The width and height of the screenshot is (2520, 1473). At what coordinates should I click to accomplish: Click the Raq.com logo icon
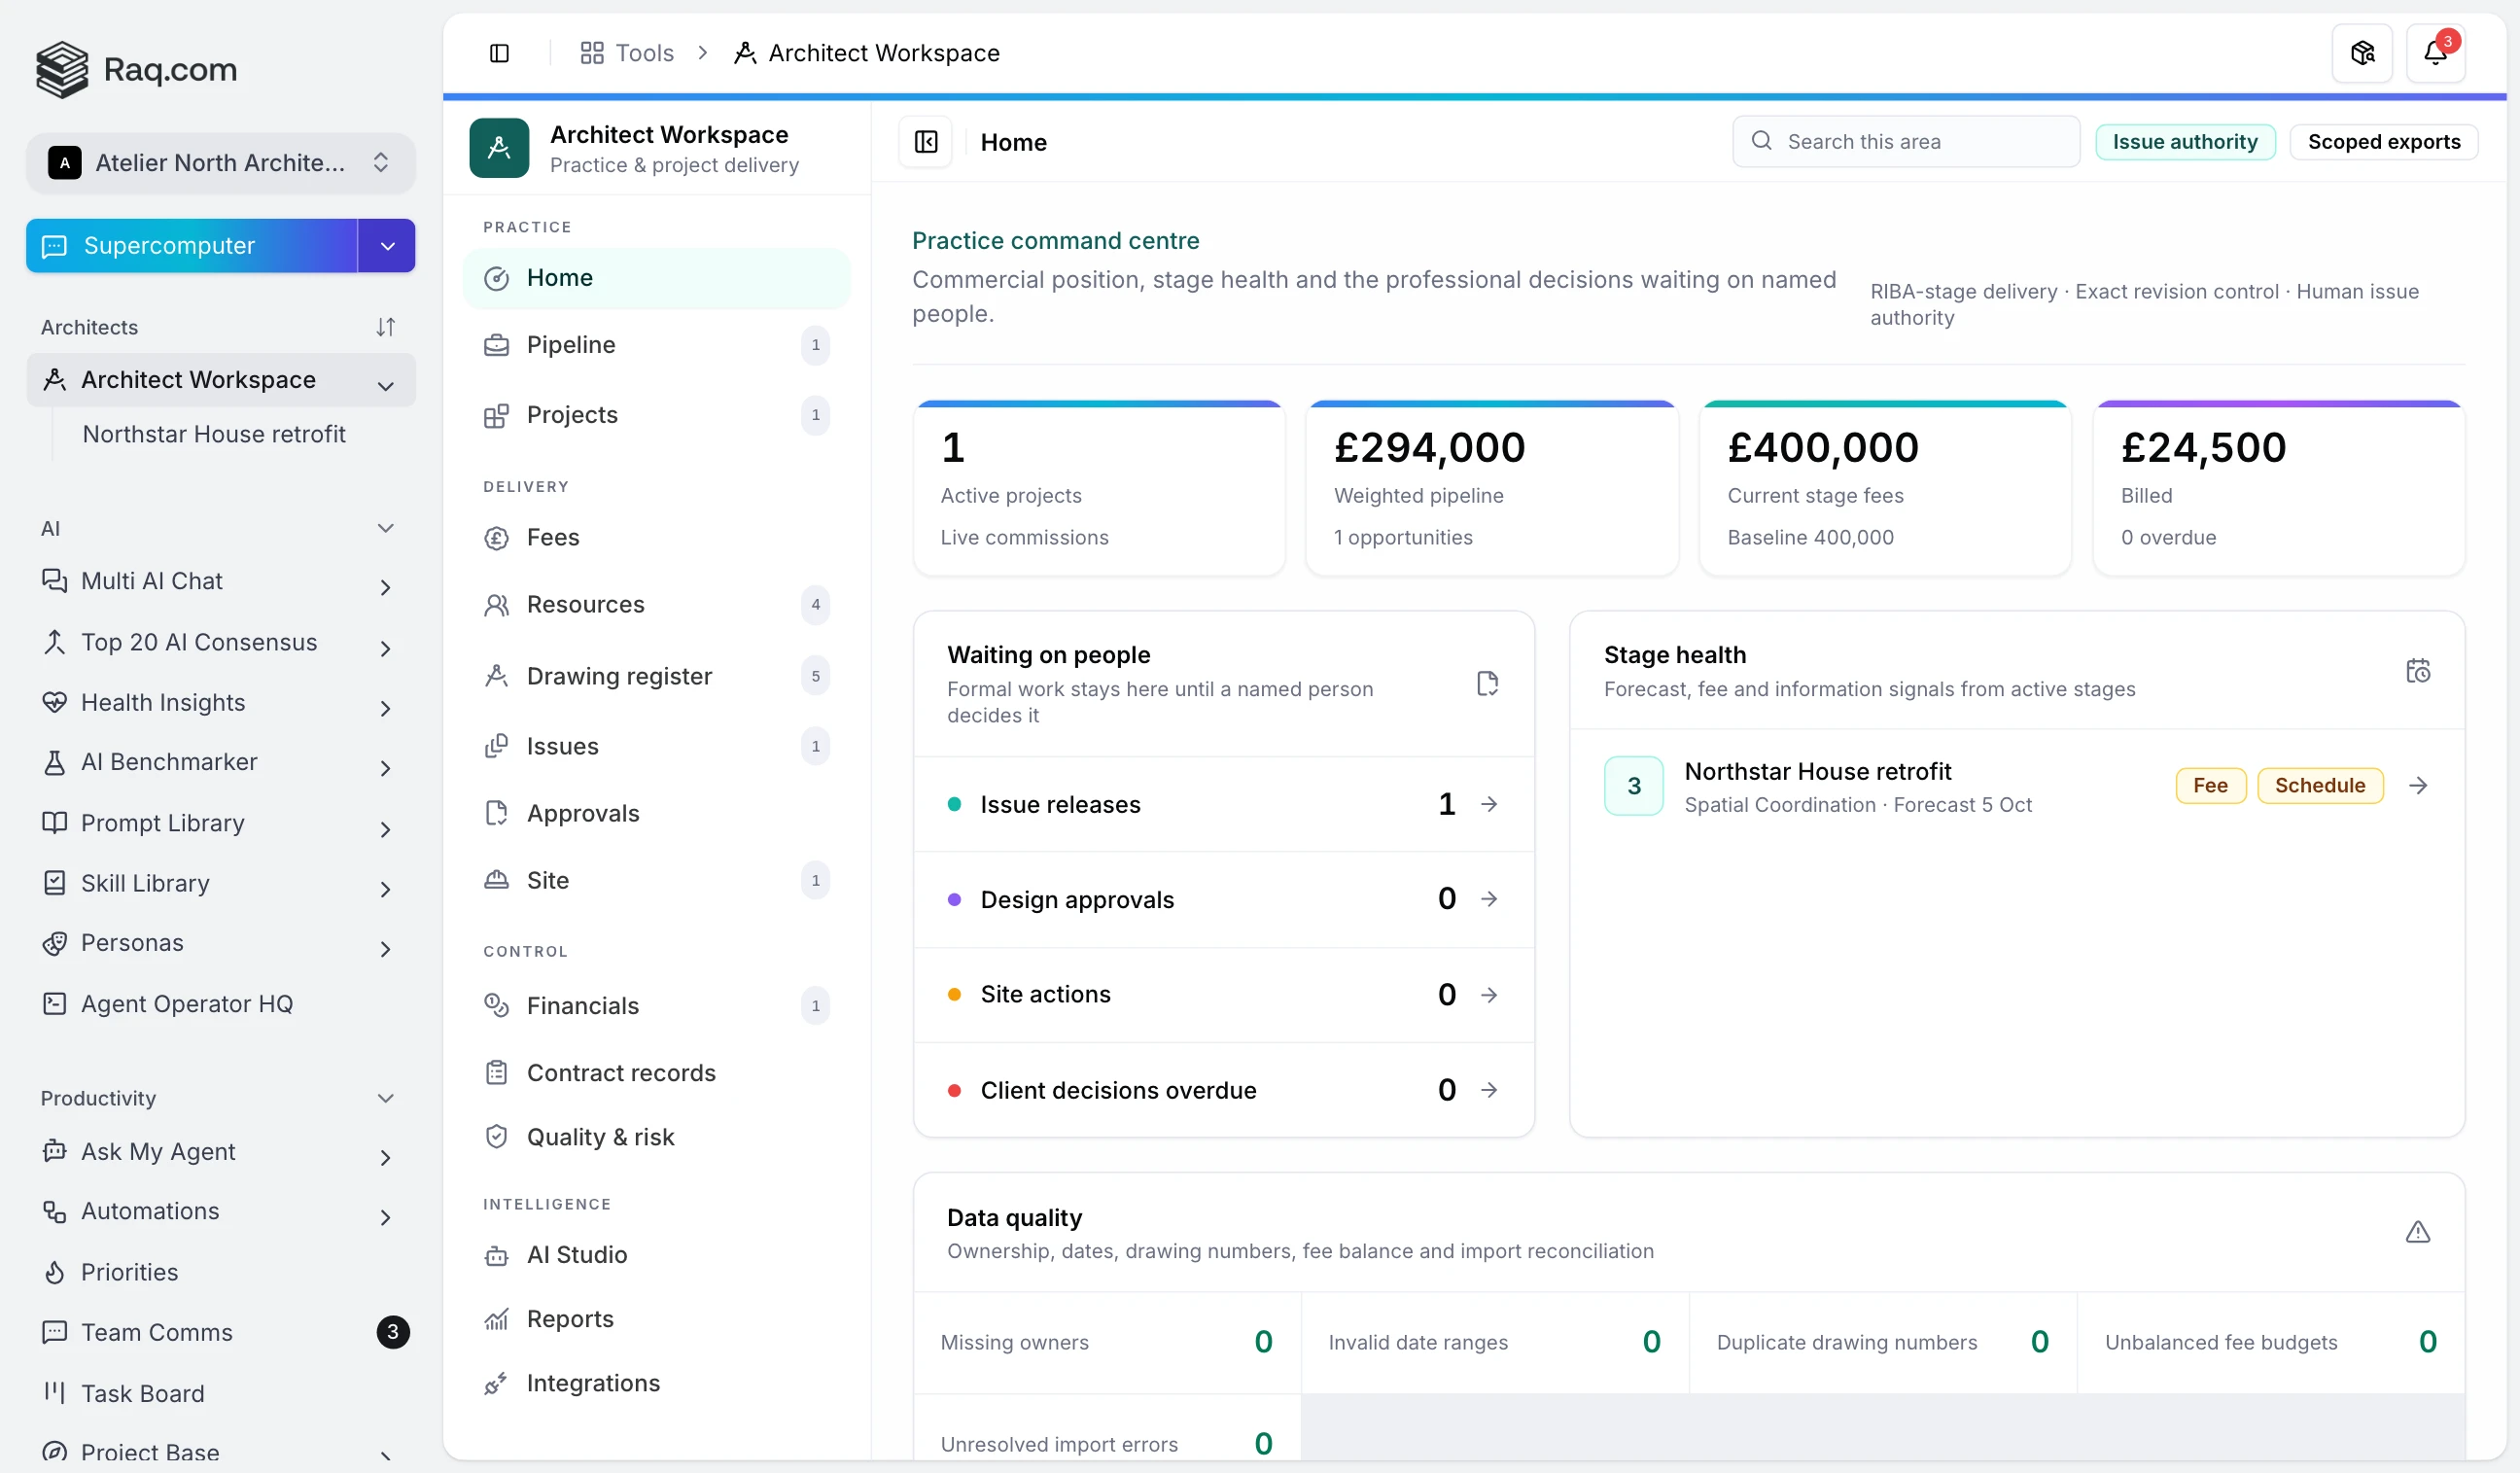[62, 69]
